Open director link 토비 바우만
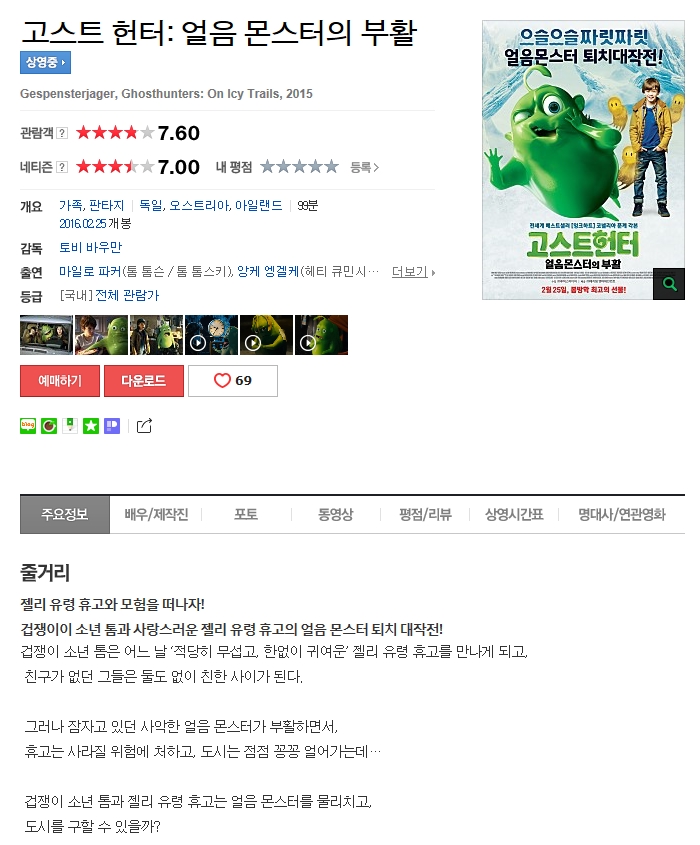Screen dimensions: 700x845 click(x=91, y=247)
